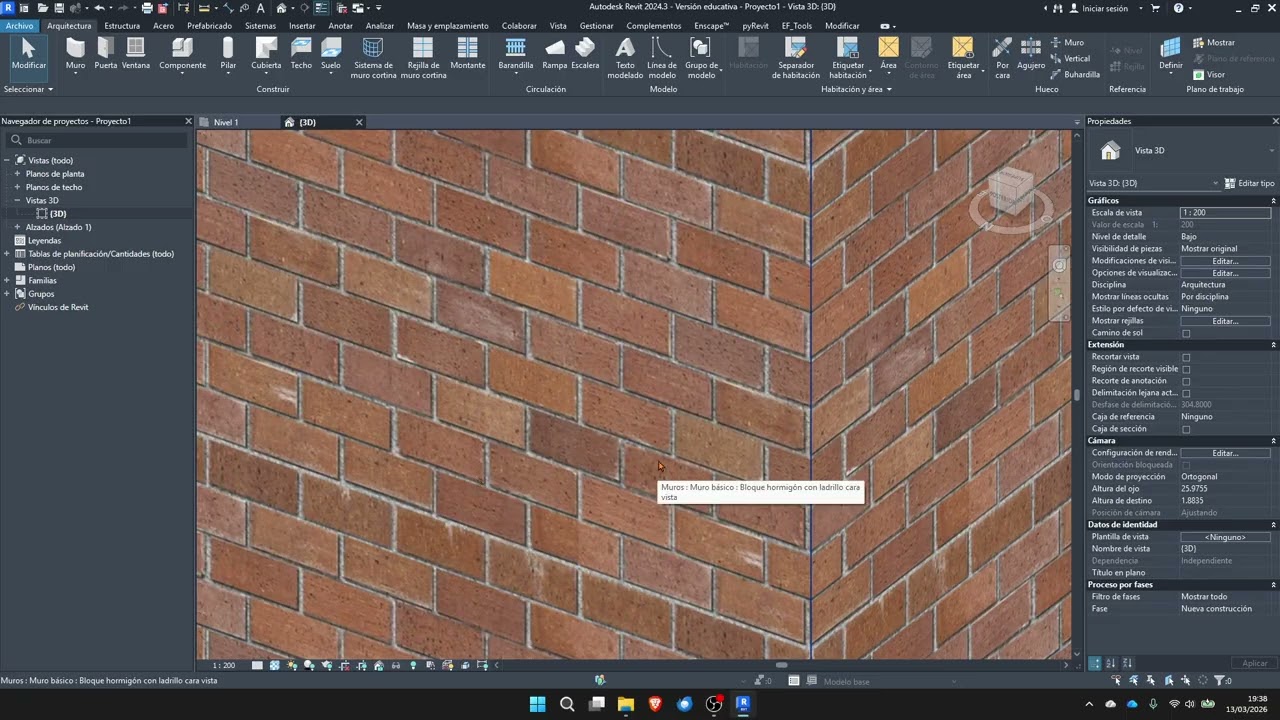Collapse Vistas 3D tree node

tap(17, 200)
